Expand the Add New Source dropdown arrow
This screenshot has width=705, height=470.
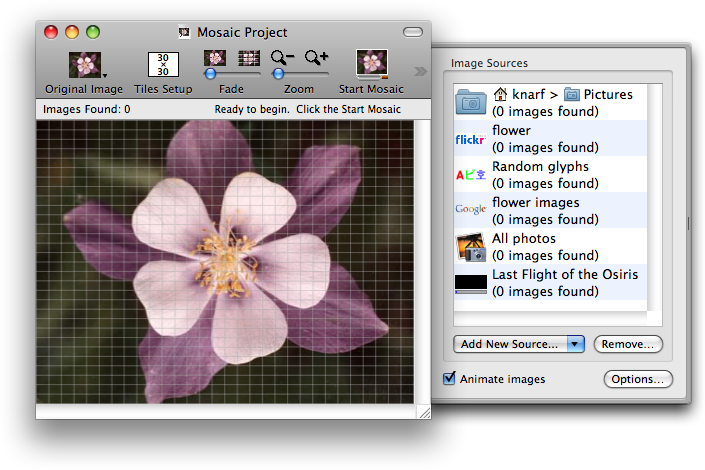tap(575, 344)
